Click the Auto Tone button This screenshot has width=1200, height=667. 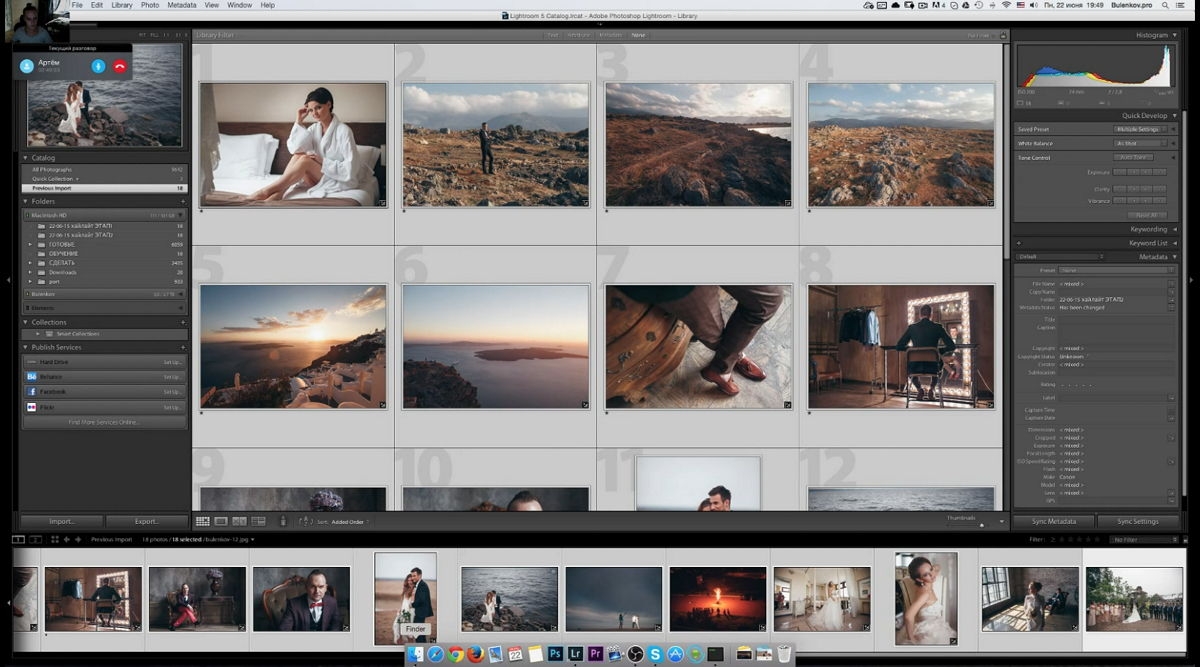coord(1134,157)
